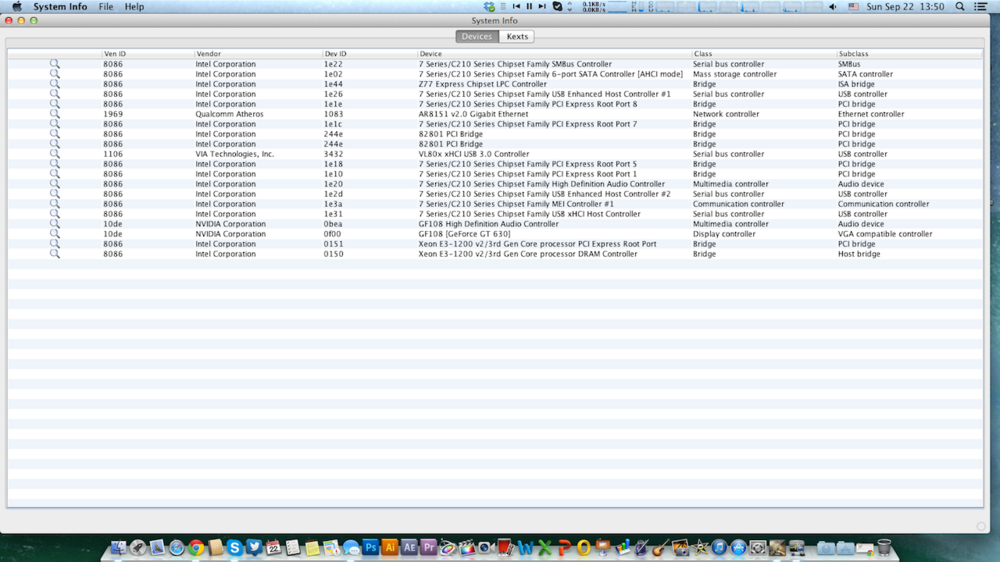Open the File menu

[x=106, y=7]
